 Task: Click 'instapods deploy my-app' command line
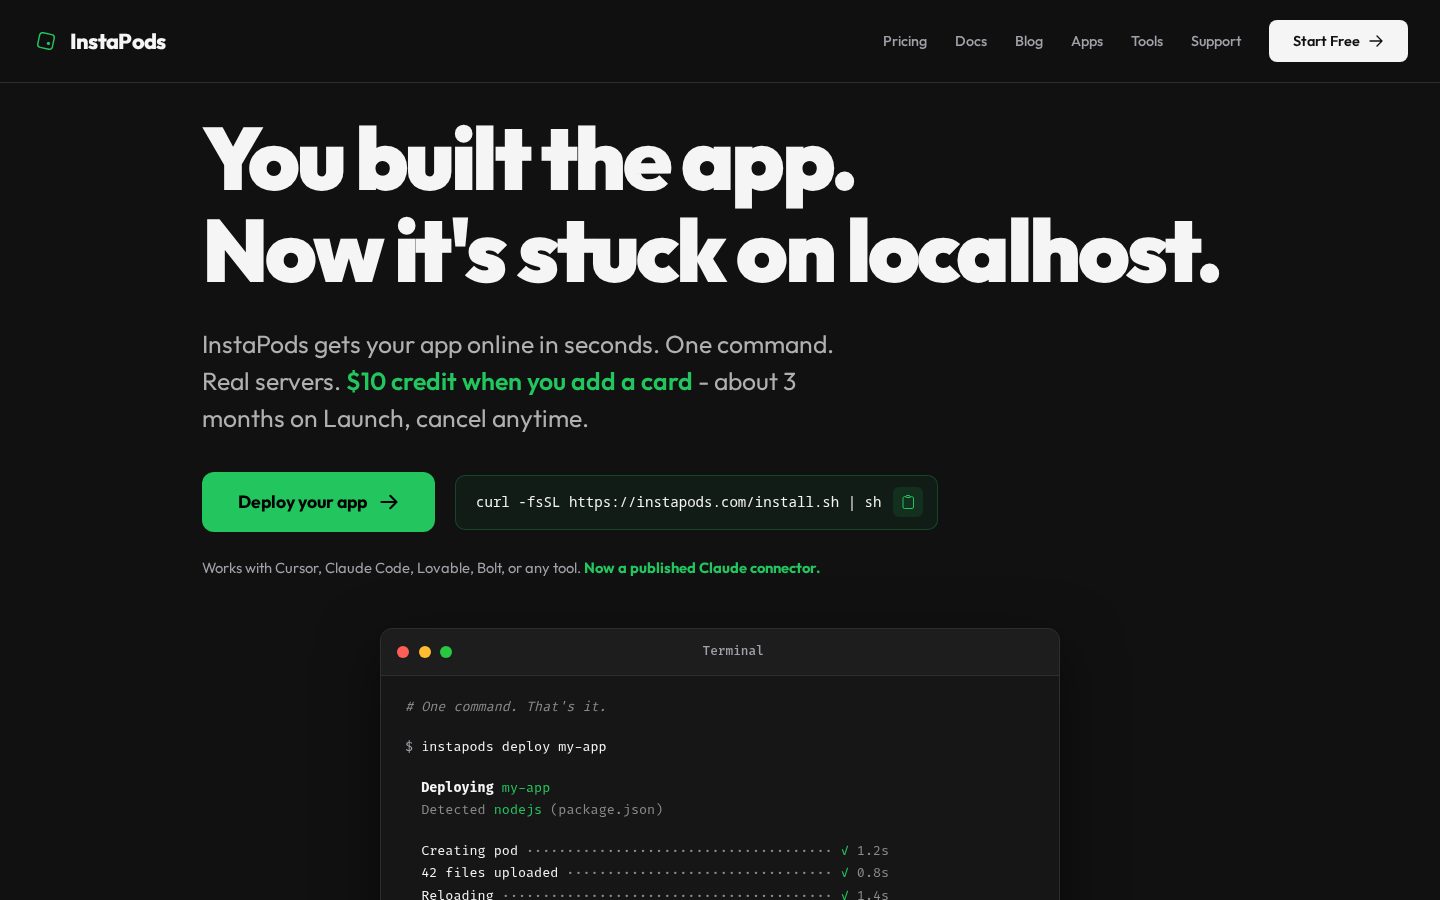(x=505, y=747)
